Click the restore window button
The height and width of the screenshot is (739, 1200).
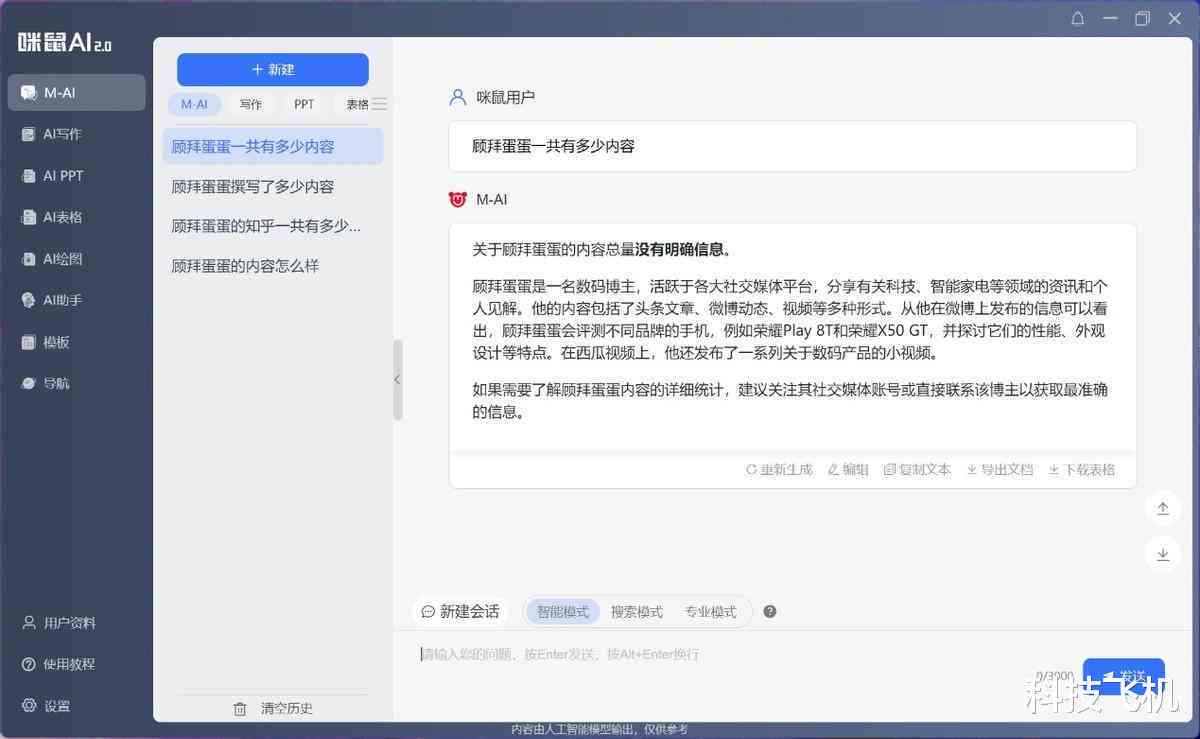[1142, 19]
